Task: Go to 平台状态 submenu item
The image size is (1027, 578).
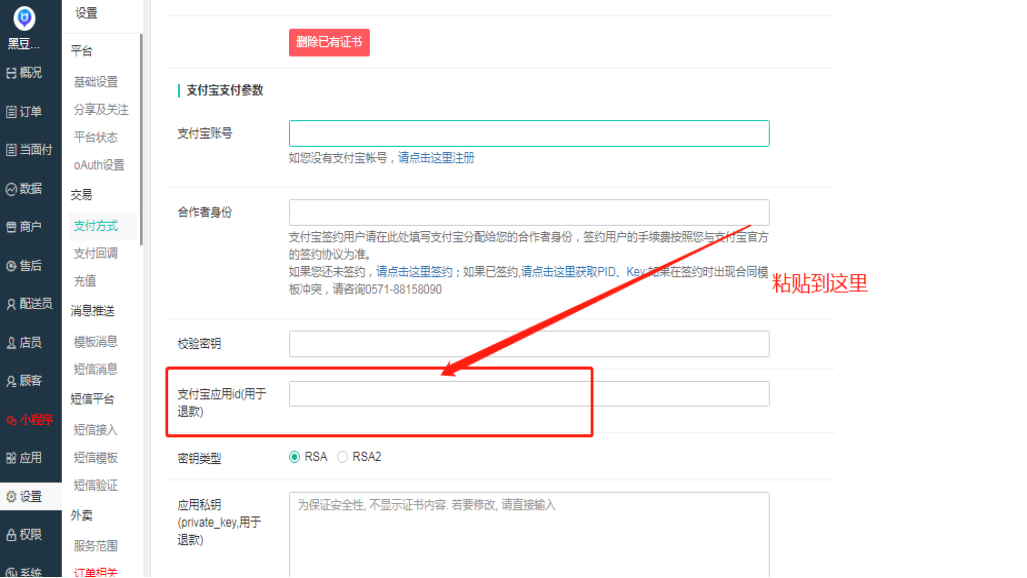Action: (96, 137)
